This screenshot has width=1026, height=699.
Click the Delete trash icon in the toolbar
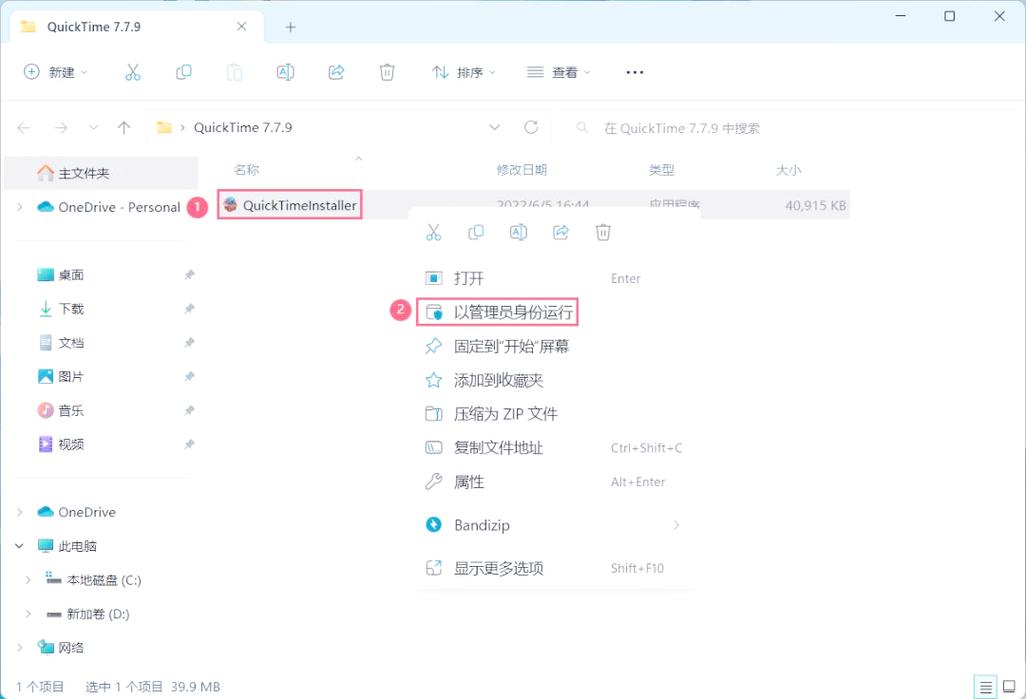387,72
